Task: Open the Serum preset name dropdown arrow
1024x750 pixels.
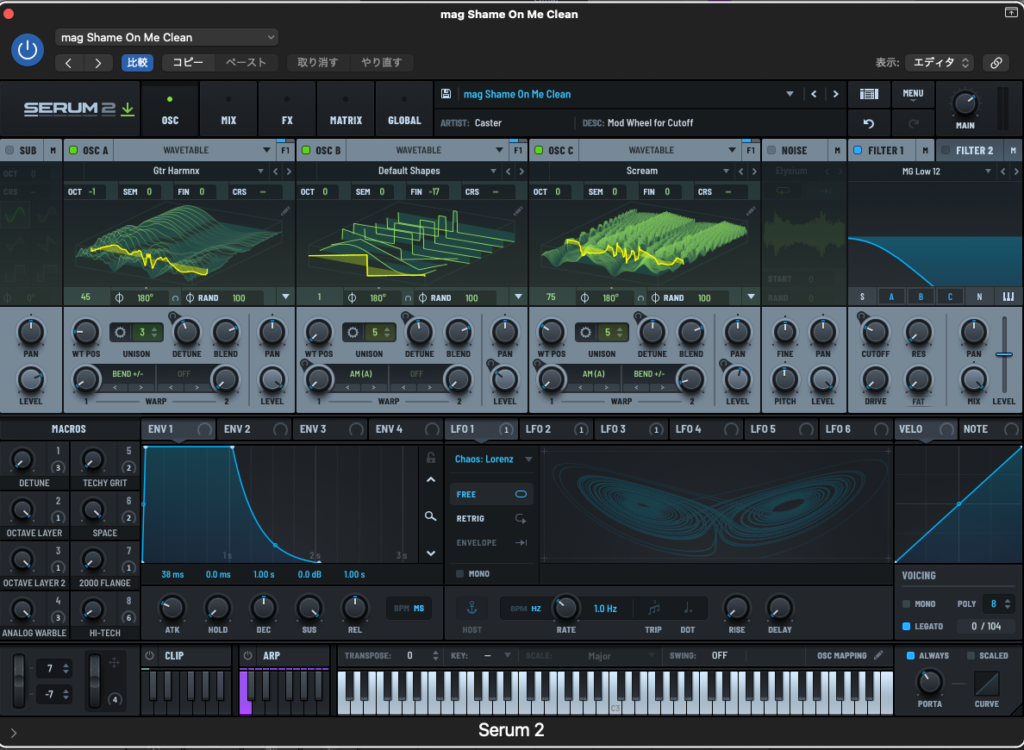Action: click(790, 94)
